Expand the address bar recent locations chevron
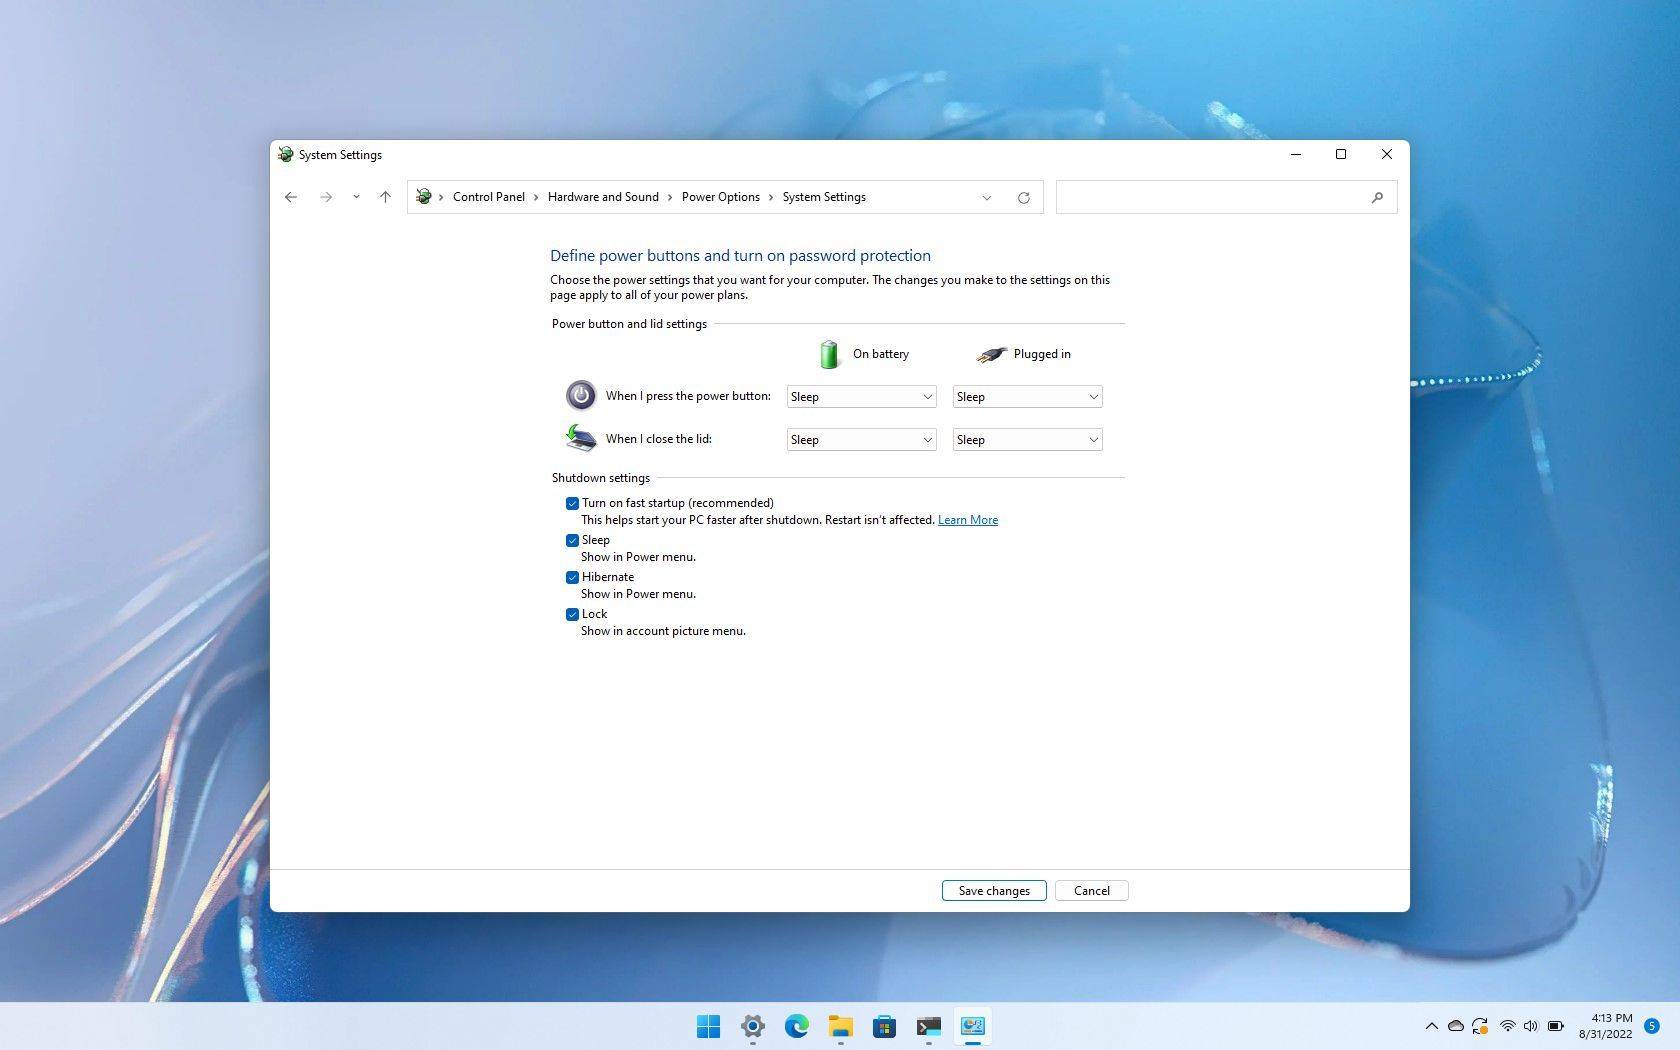Image resolution: width=1680 pixels, height=1050 pixels. click(987, 197)
